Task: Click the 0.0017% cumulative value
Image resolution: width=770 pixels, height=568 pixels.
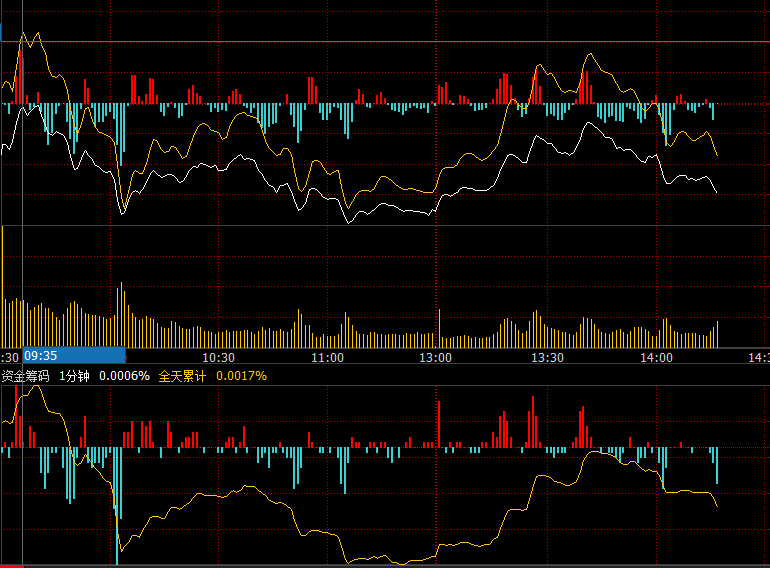Action: 242,377
